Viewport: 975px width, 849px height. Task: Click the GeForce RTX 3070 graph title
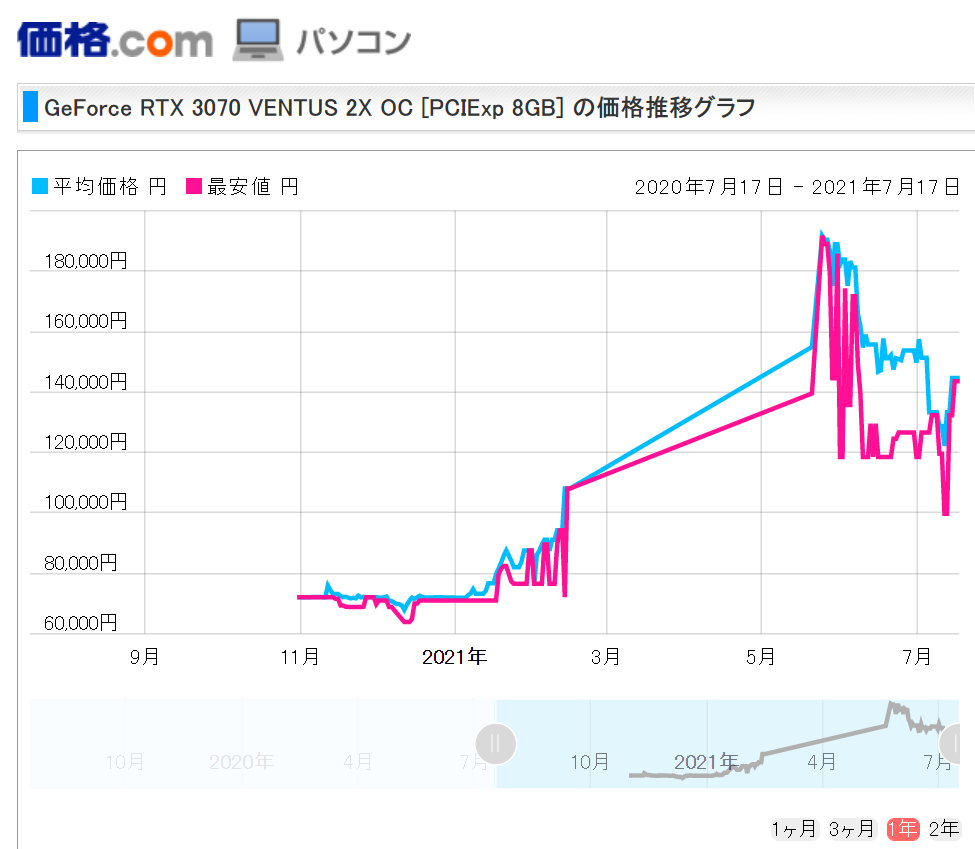point(400,107)
